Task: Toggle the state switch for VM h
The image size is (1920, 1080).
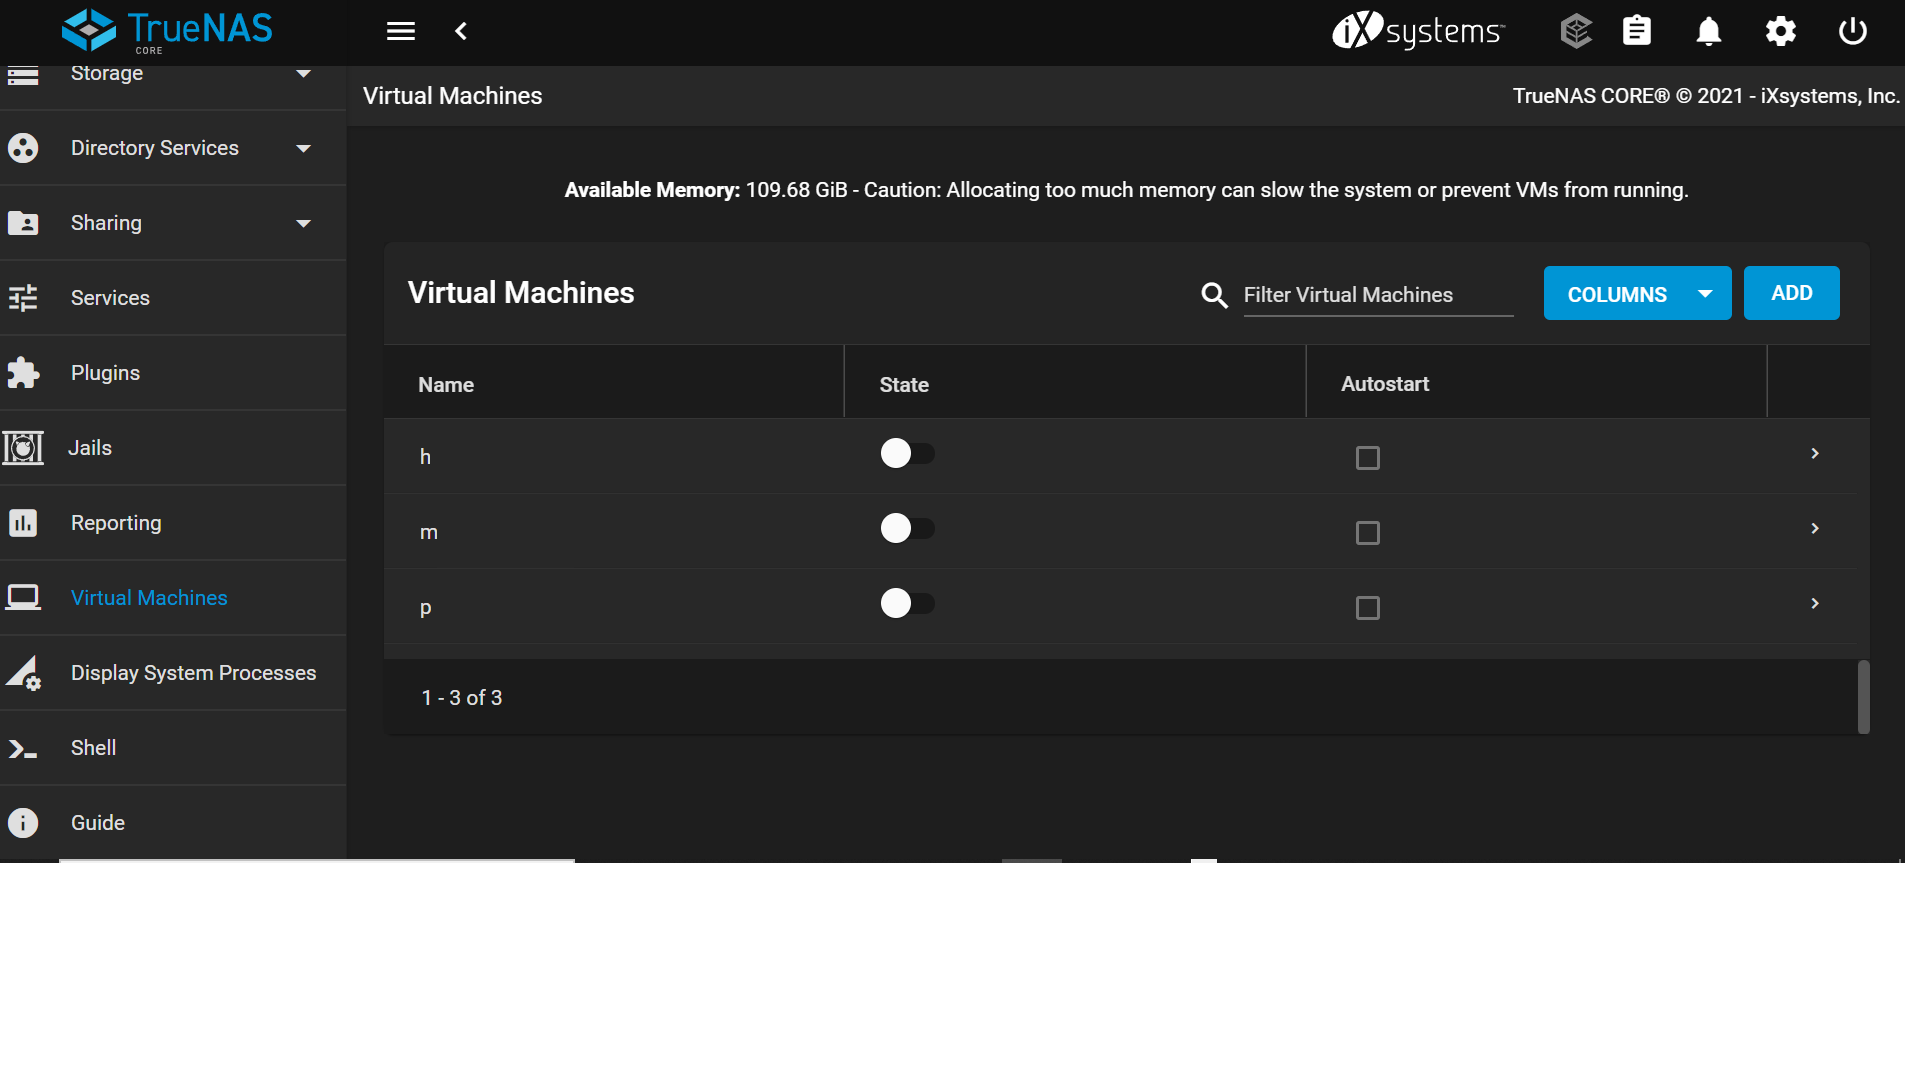Action: pos(906,454)
